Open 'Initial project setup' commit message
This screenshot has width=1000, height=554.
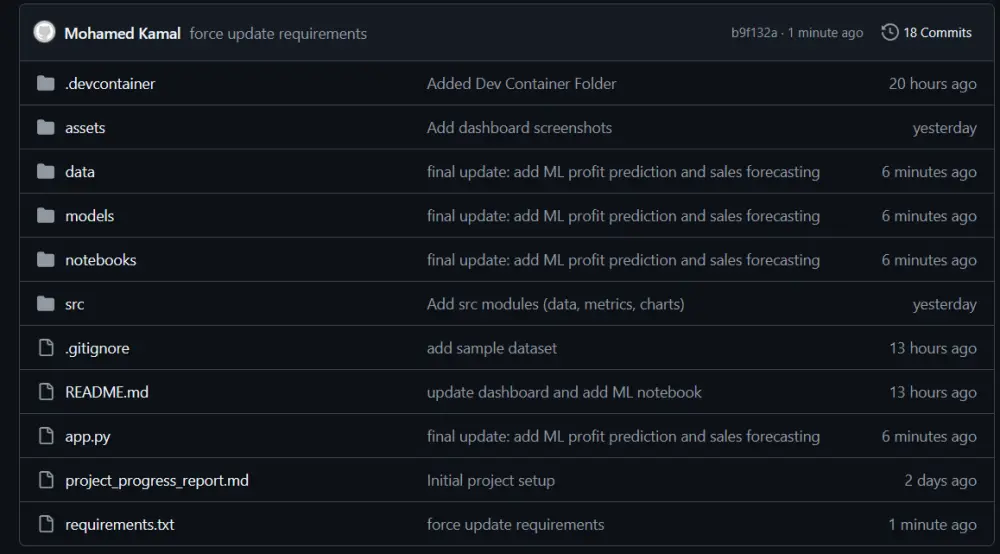pos(490,480)
